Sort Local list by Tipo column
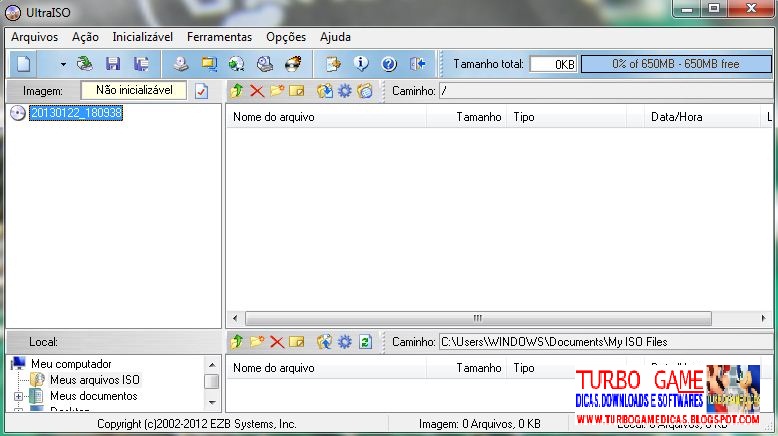This screenshot has height=436, width=778. [x=541, y=368]
